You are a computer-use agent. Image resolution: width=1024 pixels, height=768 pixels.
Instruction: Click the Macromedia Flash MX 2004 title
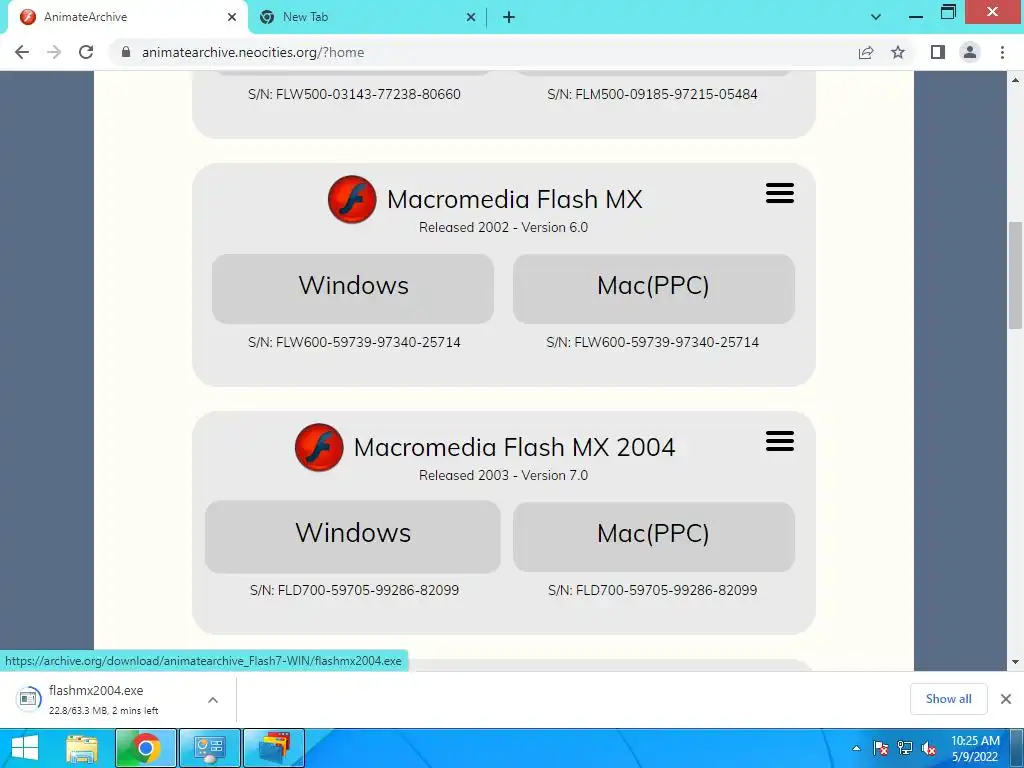click(515, 447)
